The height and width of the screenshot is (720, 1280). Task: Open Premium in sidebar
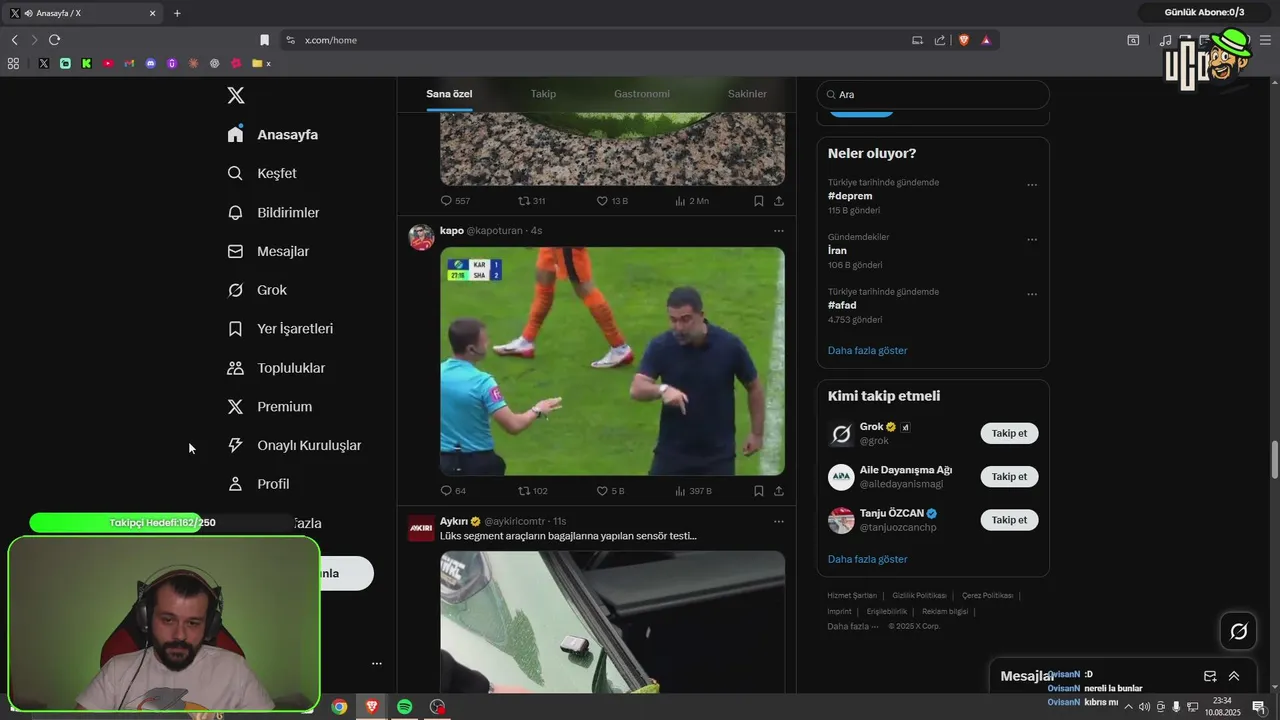point(269,407)
